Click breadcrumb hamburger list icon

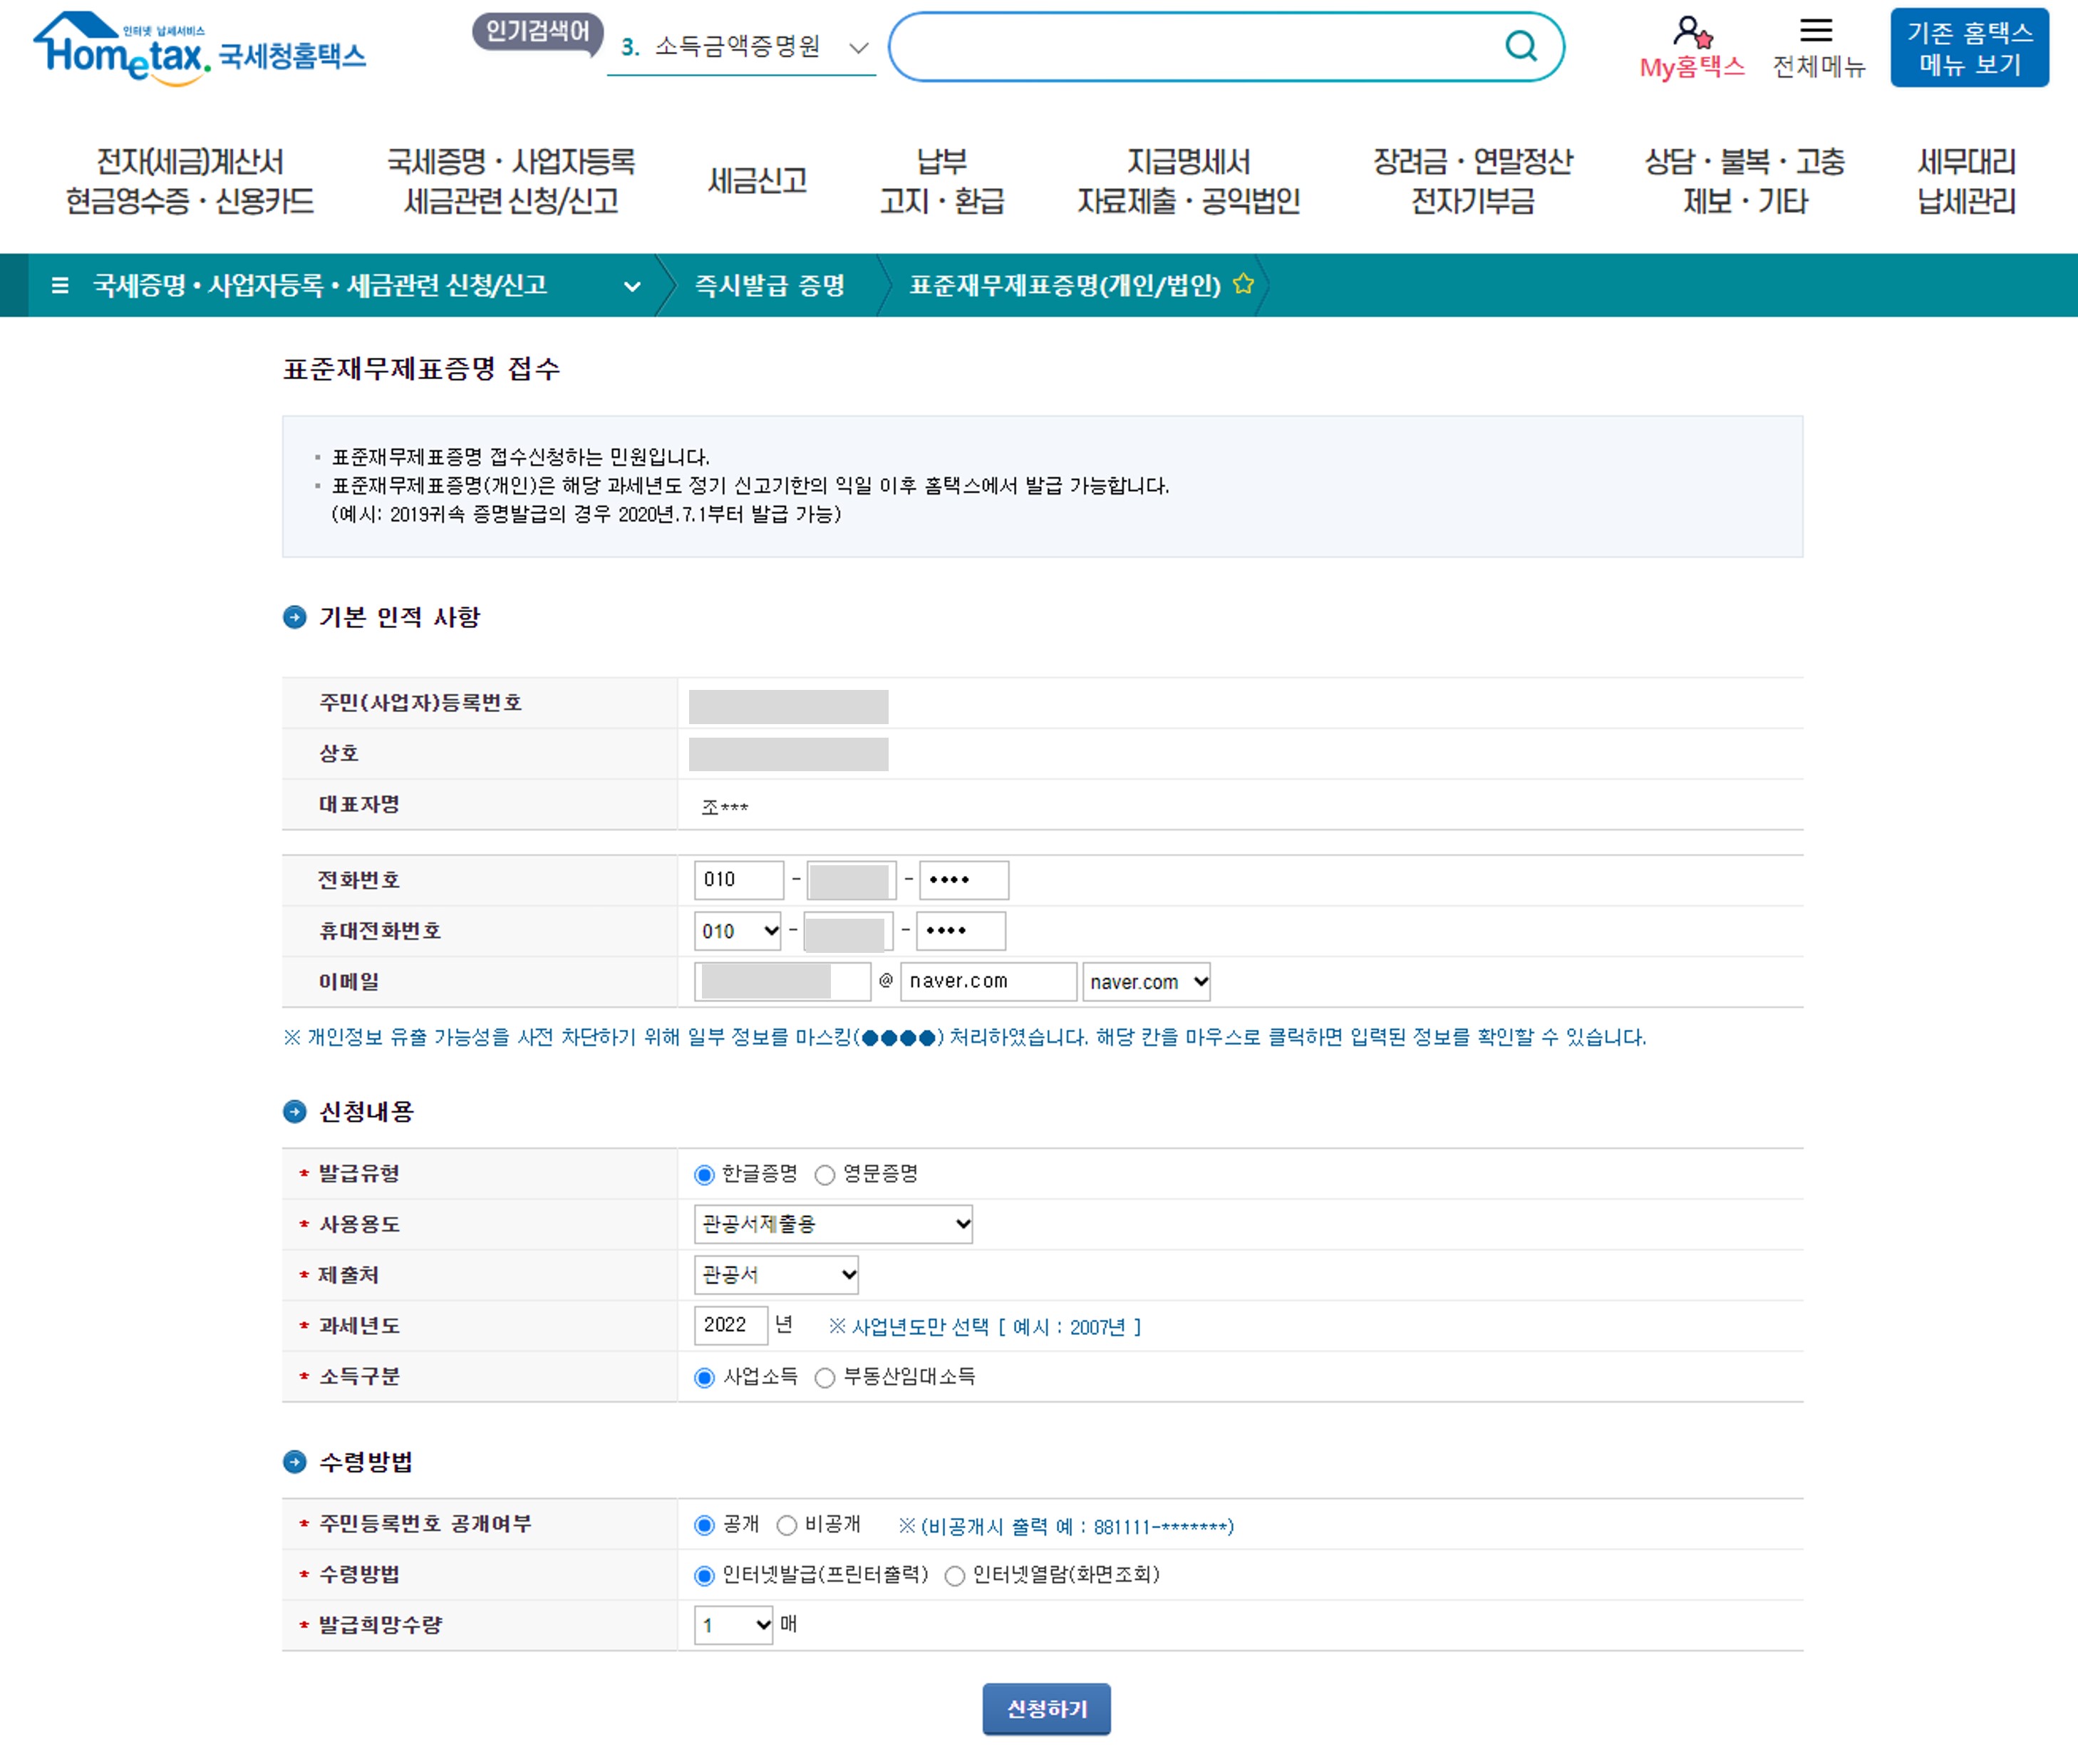click(60, 285)
